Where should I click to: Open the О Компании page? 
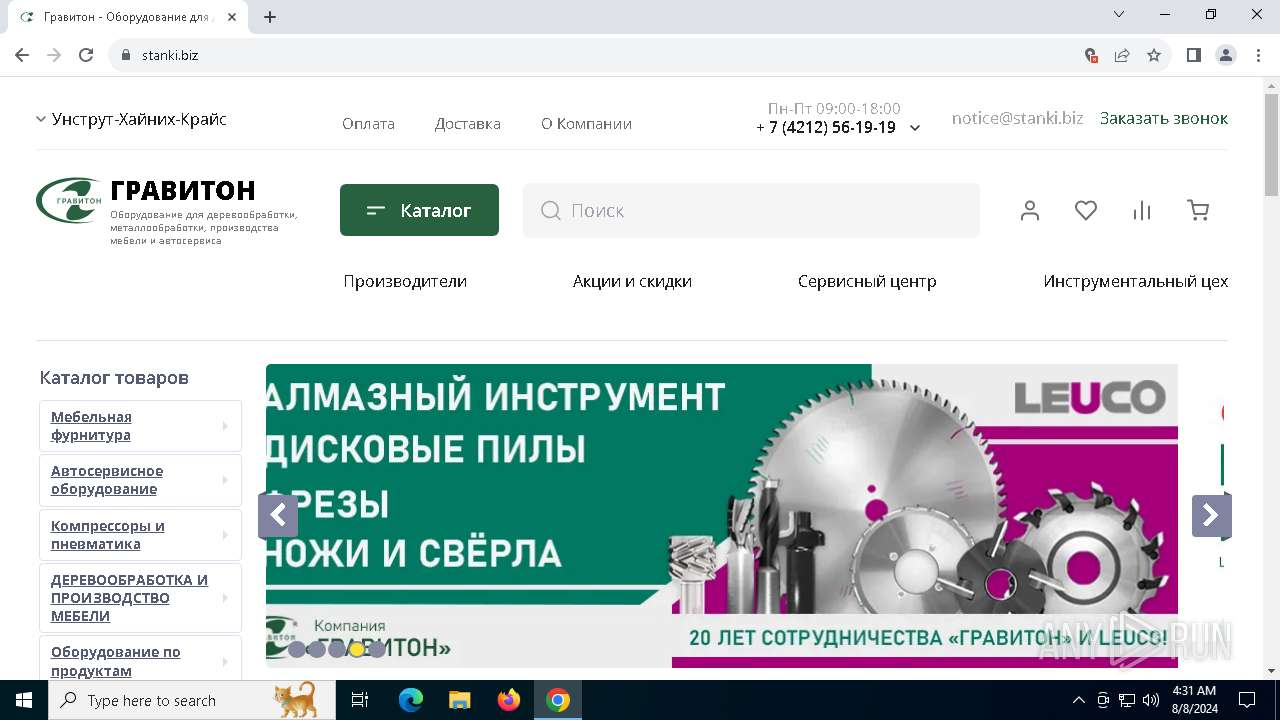click(x=586, y=124)
